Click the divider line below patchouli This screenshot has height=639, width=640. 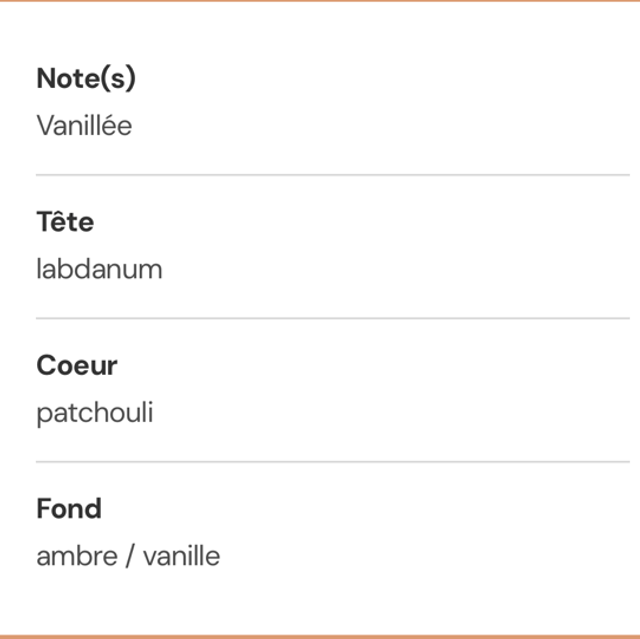tap(333, 462)
